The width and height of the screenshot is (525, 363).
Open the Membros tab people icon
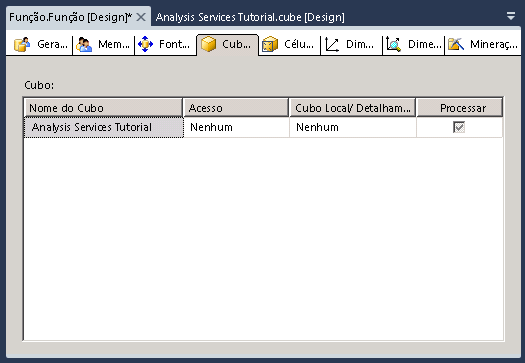[x=84, y=45]
